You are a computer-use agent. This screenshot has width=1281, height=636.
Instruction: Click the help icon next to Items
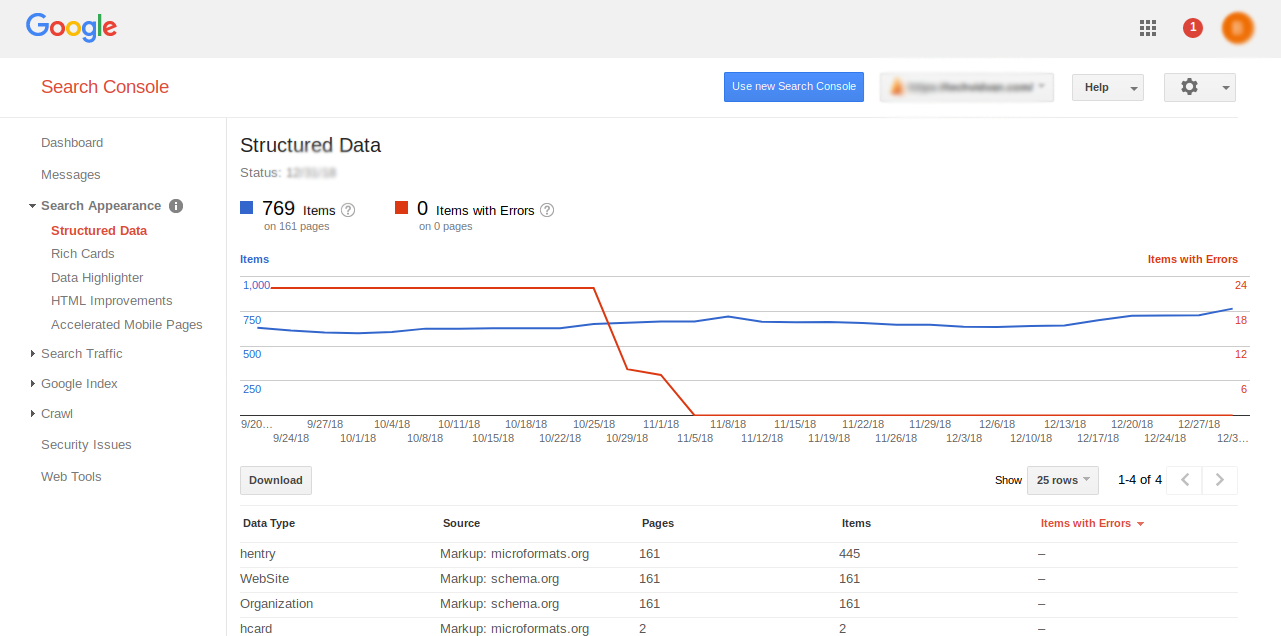click(x=348, y=210)
